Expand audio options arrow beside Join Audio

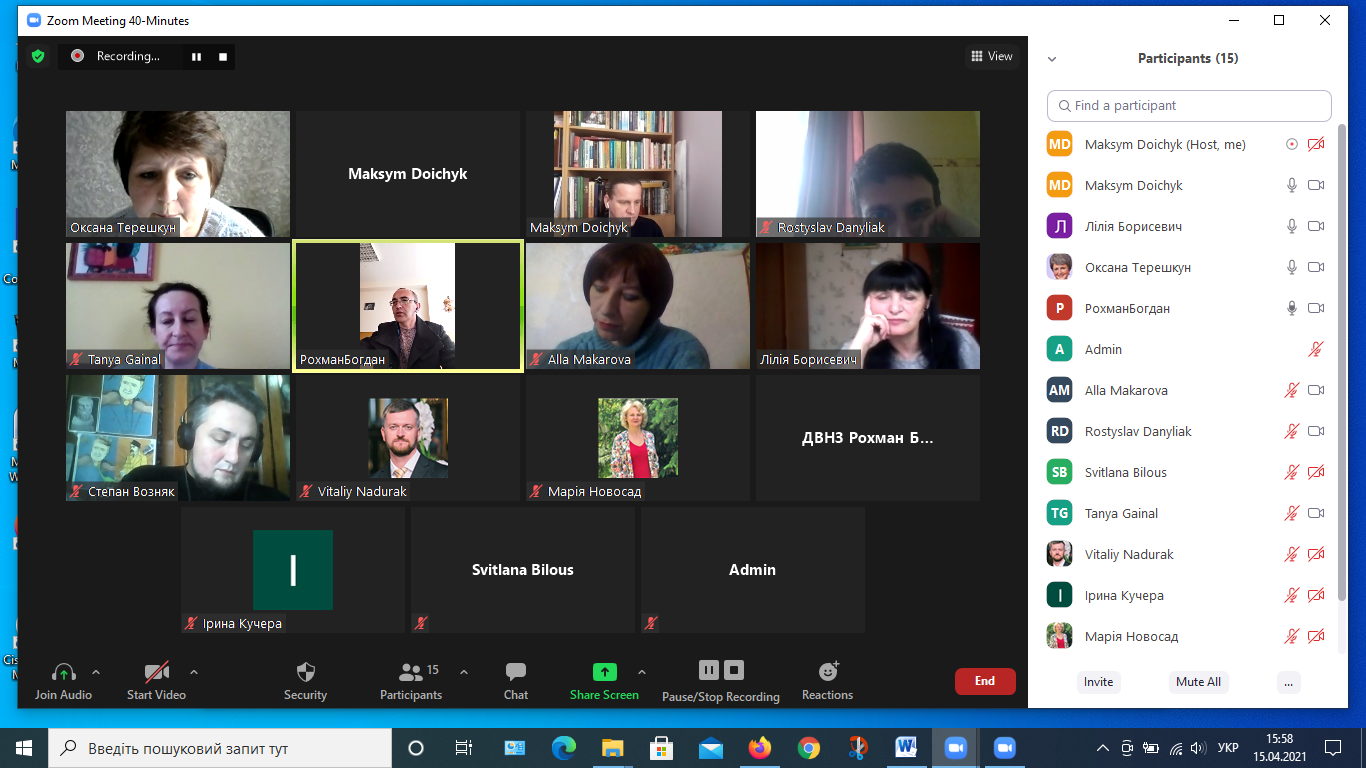96,672
